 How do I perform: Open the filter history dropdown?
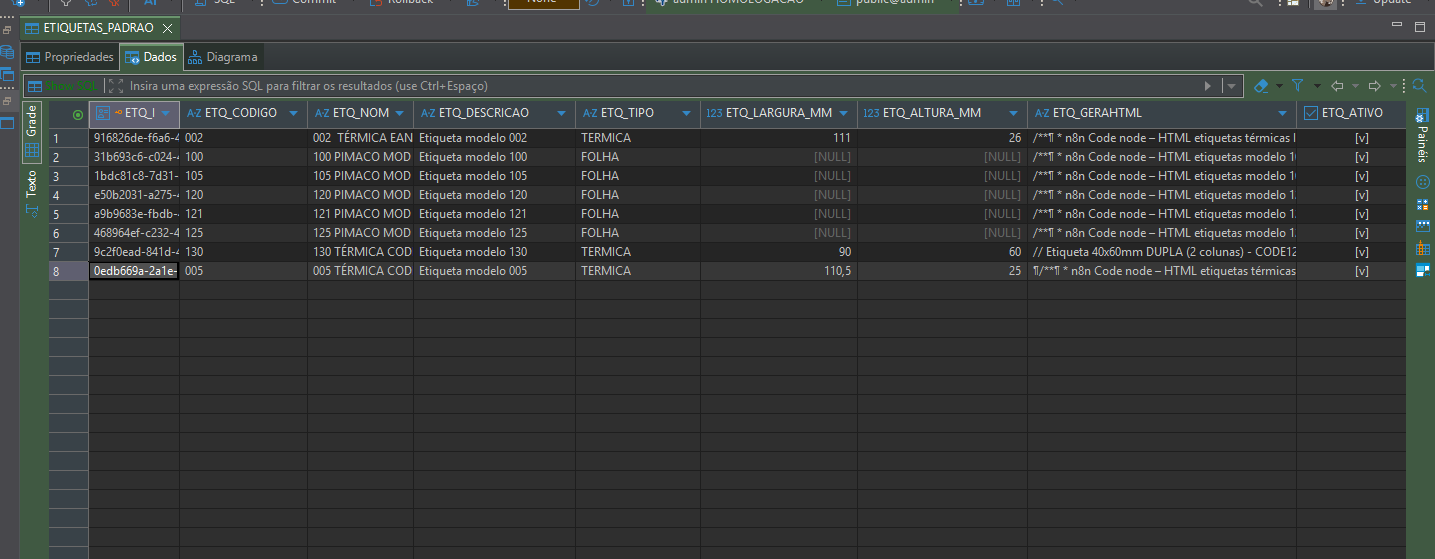point(1231,86)
